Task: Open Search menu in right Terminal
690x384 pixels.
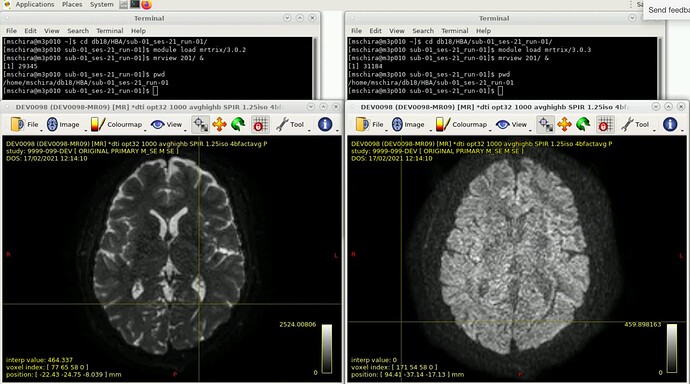Action: tap(423, 31)
